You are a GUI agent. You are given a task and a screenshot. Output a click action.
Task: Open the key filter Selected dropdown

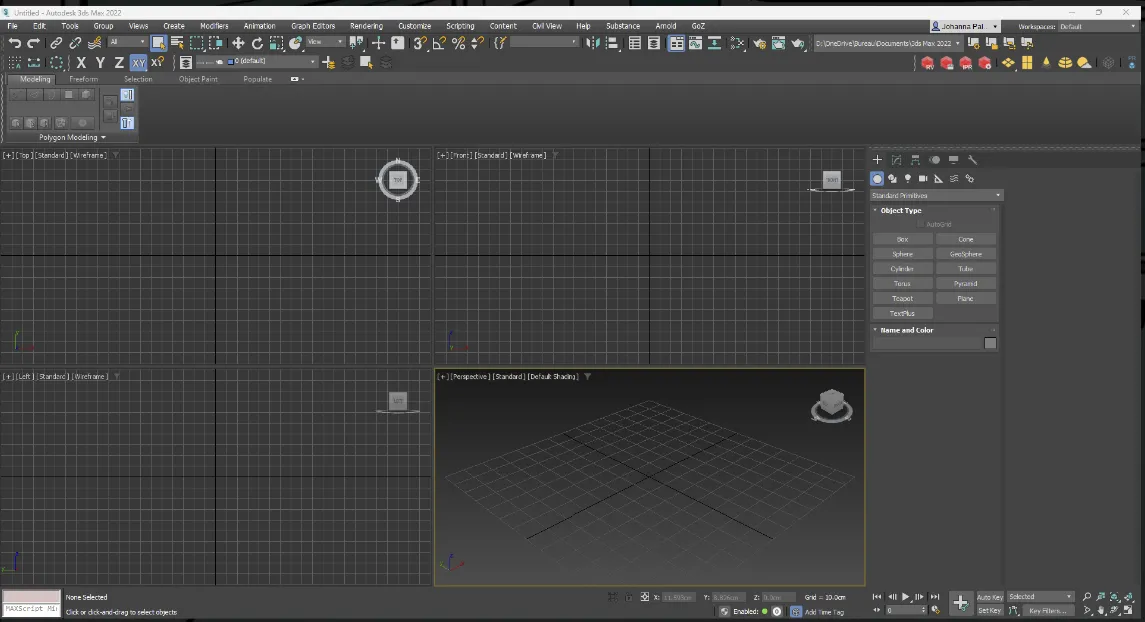click(1040, 596)
